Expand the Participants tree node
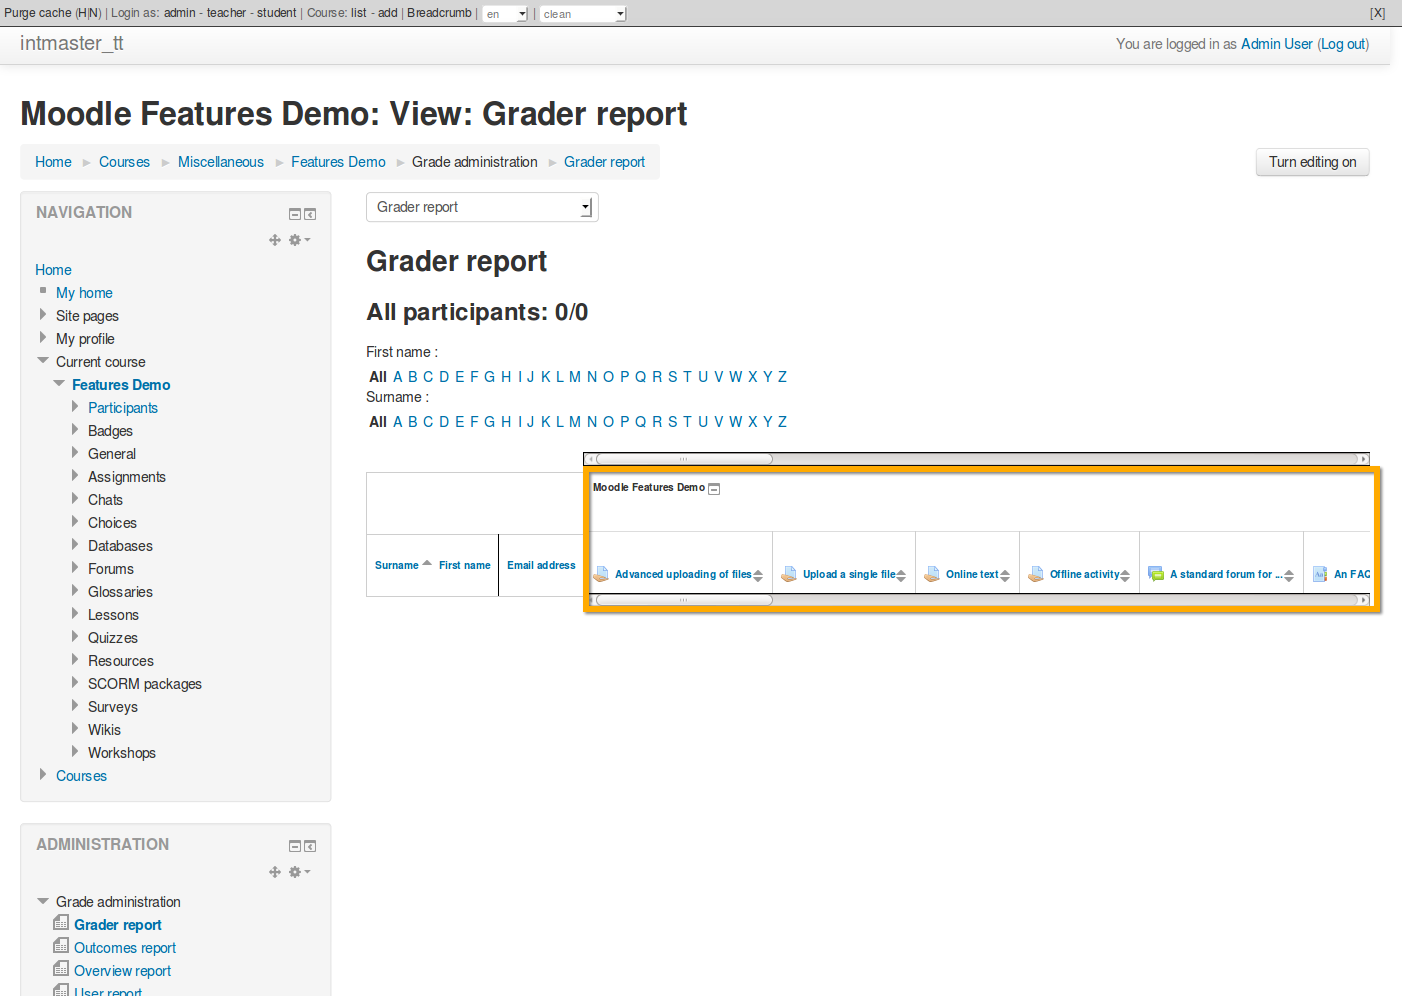 75,407
